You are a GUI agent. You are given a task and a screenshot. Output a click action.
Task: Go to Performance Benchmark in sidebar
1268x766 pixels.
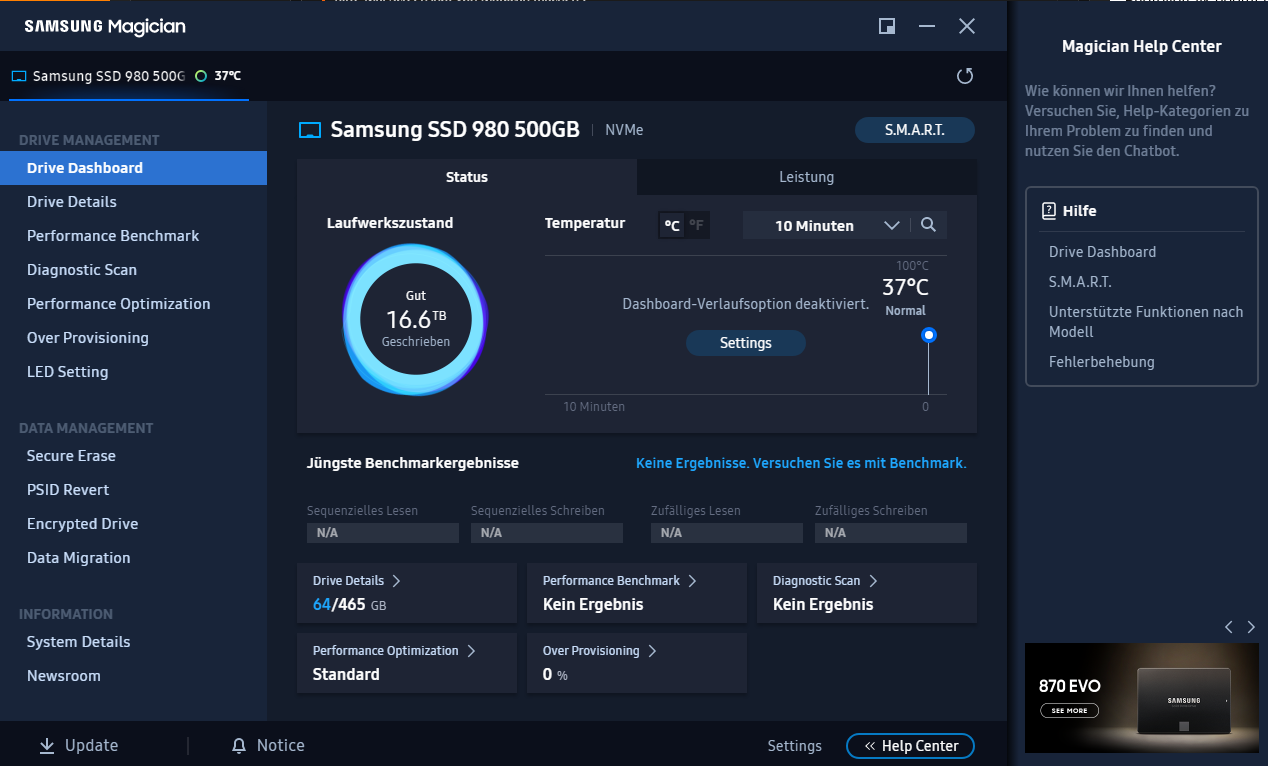click(133, 236)
